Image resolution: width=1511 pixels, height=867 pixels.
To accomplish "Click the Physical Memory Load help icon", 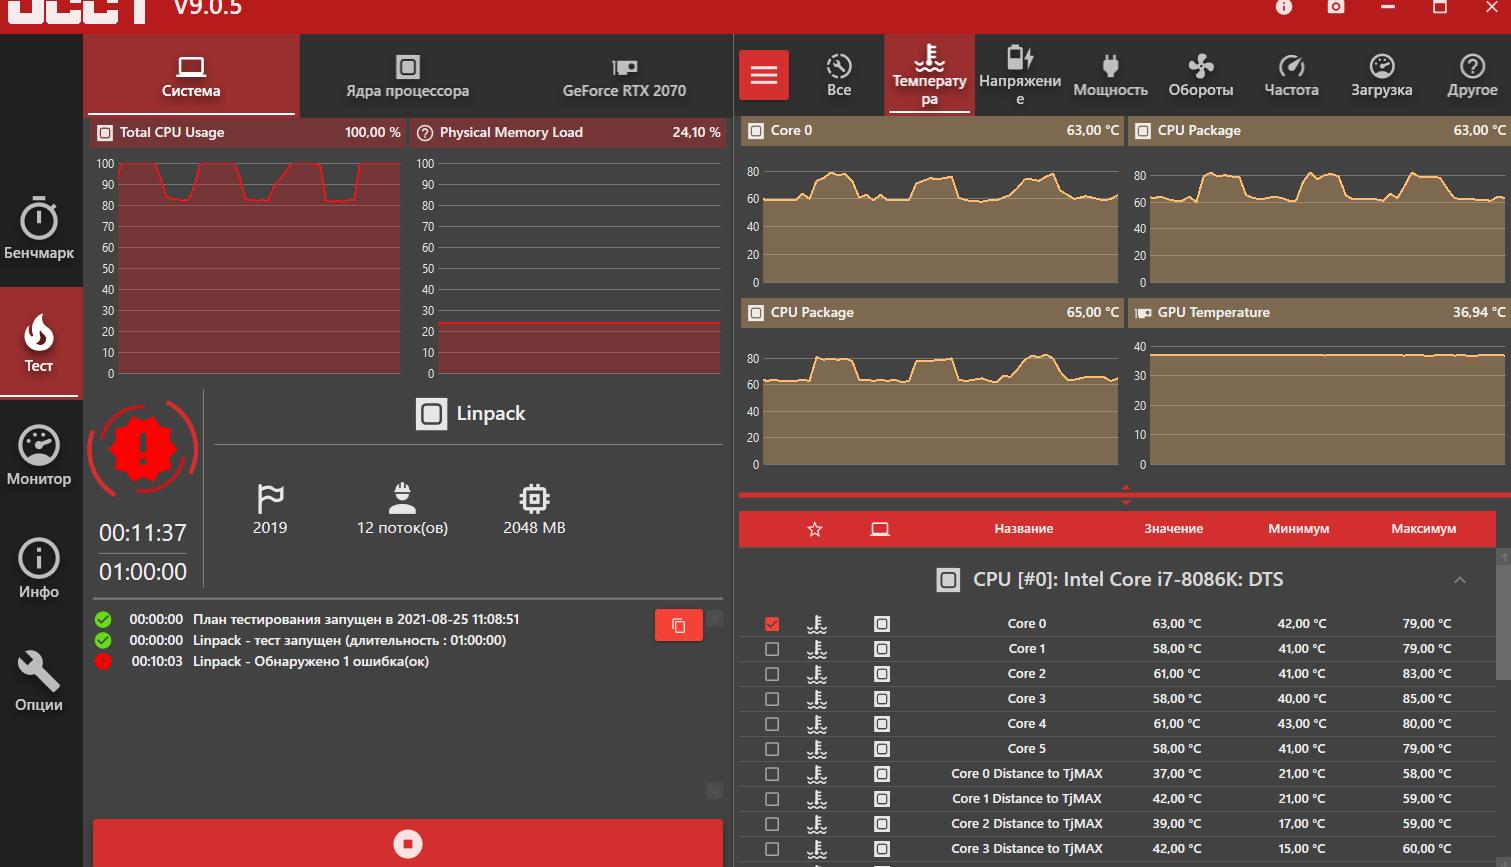I will pyautogui.click(x=425, y=132).
